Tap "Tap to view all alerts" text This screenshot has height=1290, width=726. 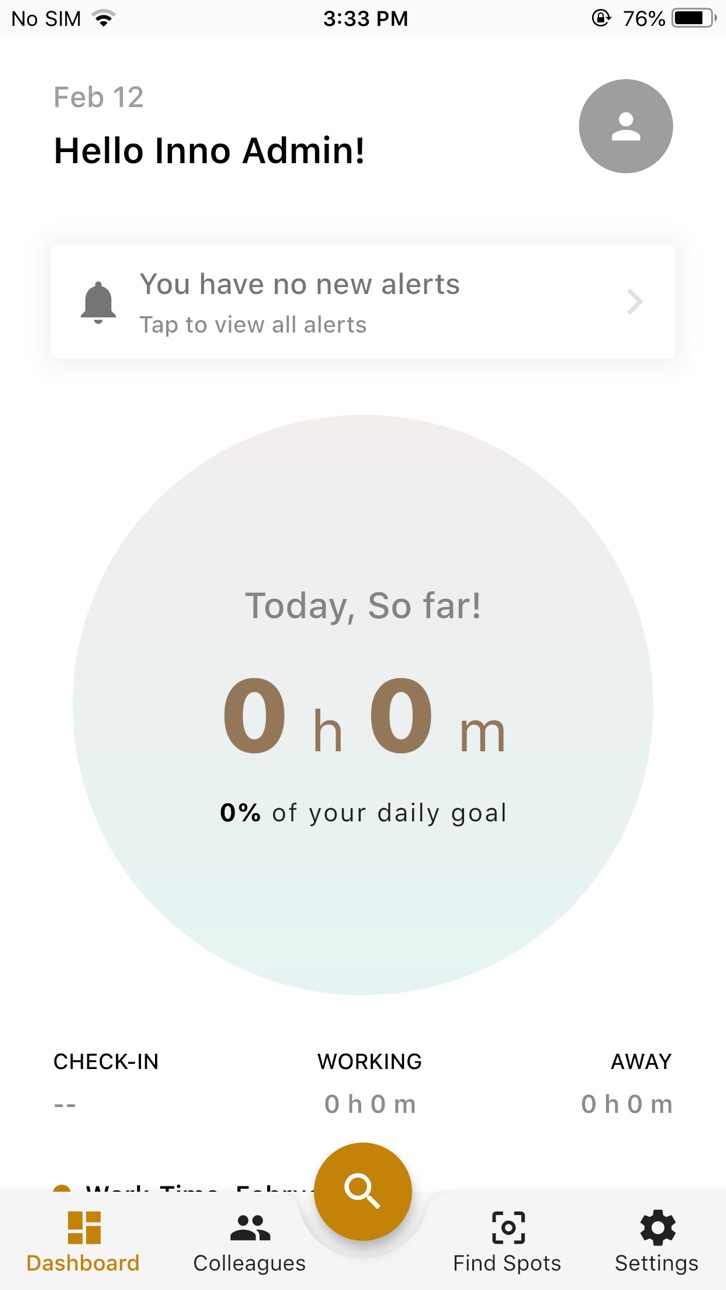click(x=253, y=325)
